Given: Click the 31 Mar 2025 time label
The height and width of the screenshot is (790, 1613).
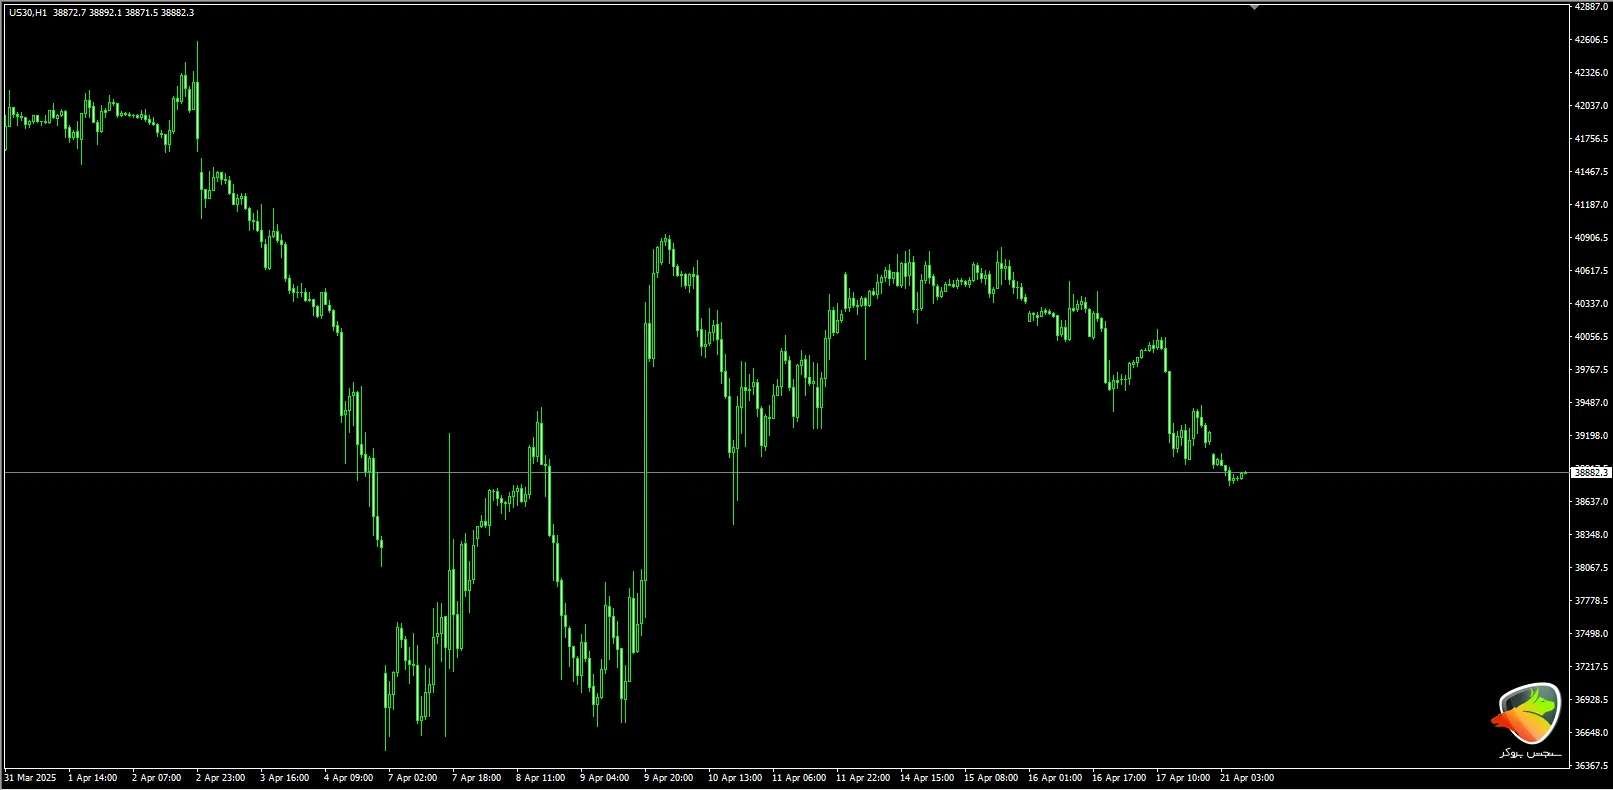Looking at the screenshot, I should tap(31, 778).
